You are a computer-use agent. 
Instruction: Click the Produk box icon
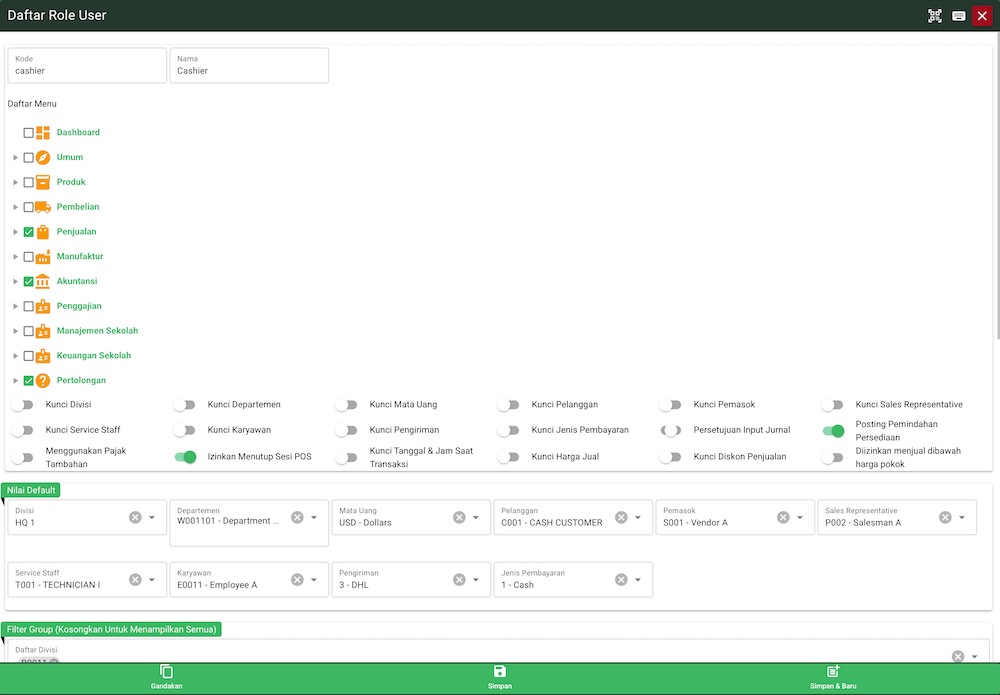[41, 182]
